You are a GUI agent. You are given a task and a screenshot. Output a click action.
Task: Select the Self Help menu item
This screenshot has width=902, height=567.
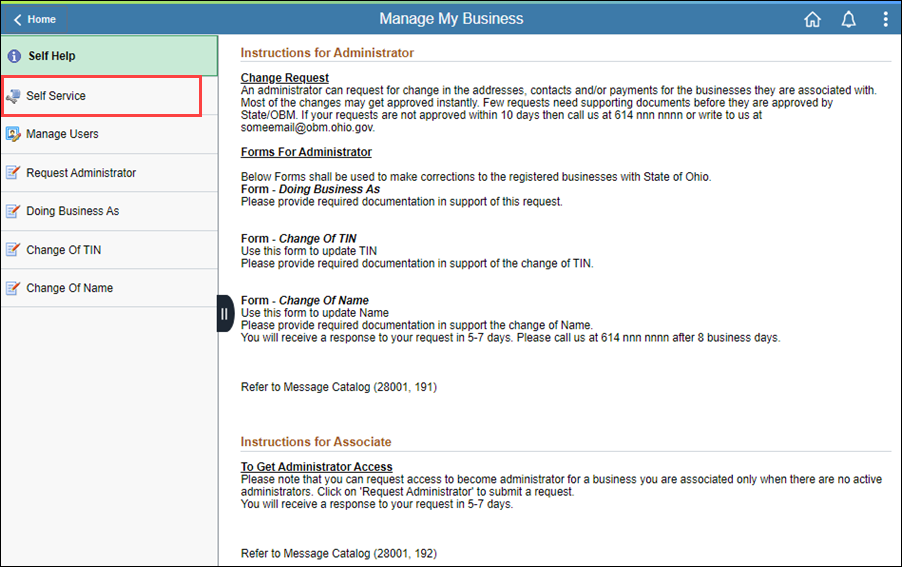[x=51, y=57]
